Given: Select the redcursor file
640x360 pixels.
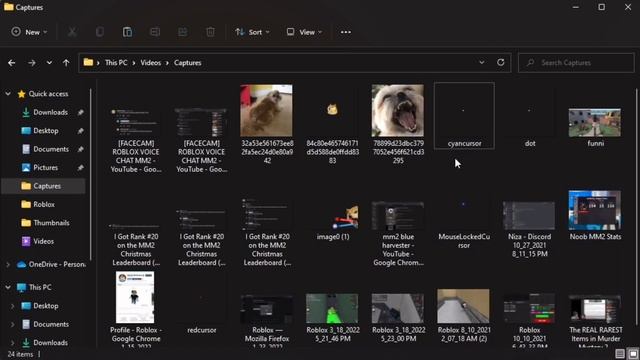Looking at the screenshot, I should tap(202, 314).
